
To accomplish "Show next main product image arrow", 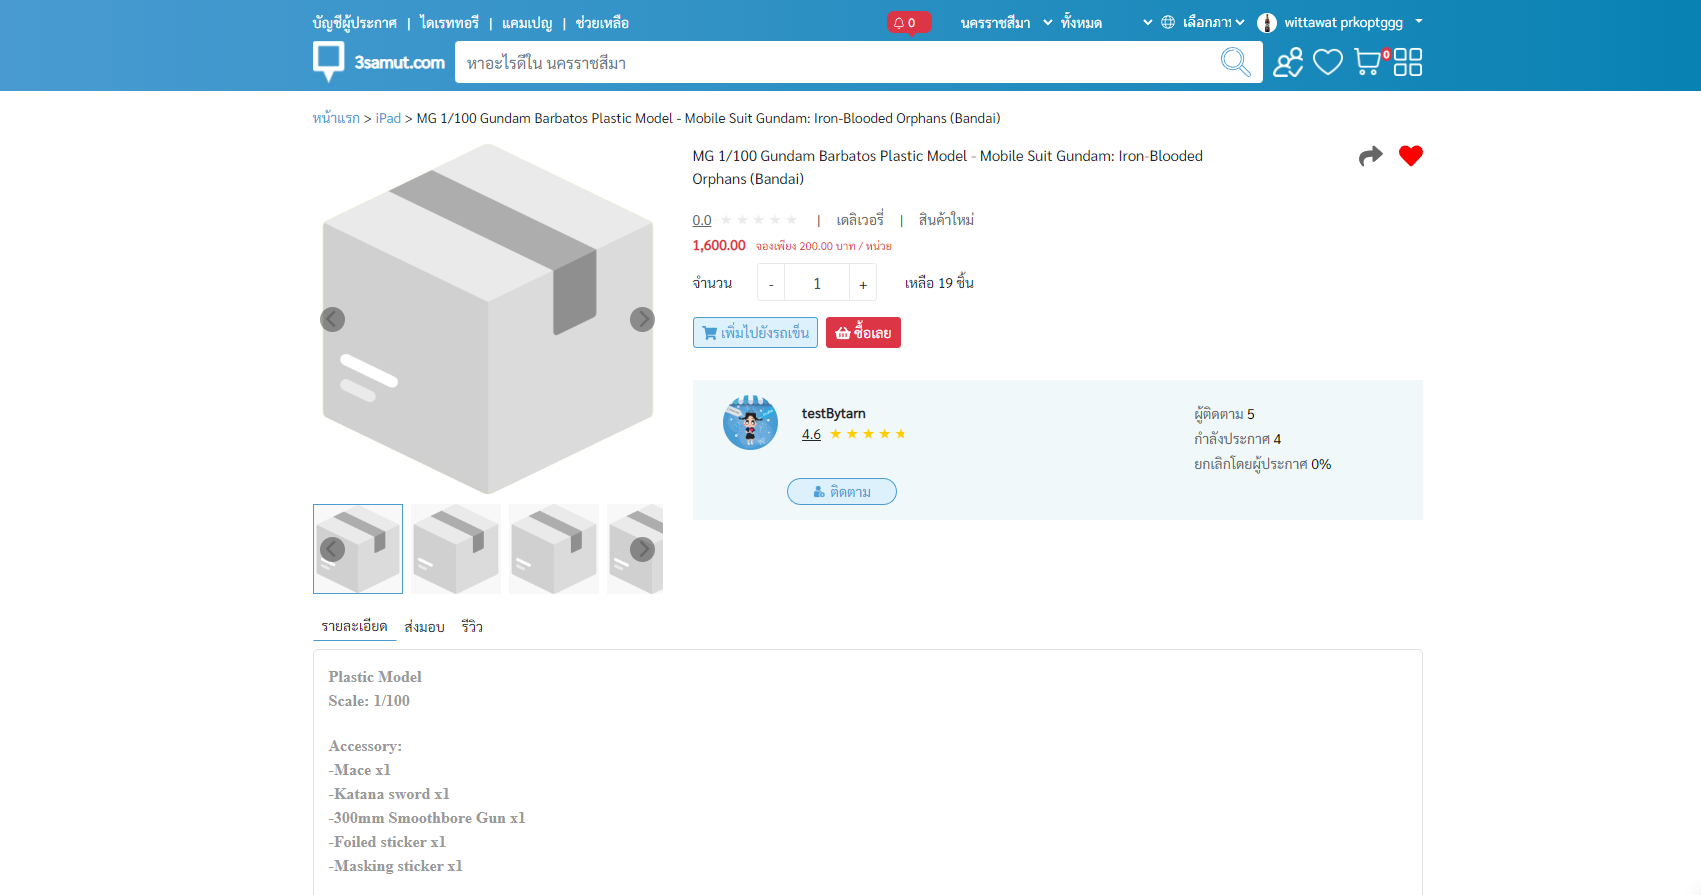I will pyautogui.click(x=642, y=319).
